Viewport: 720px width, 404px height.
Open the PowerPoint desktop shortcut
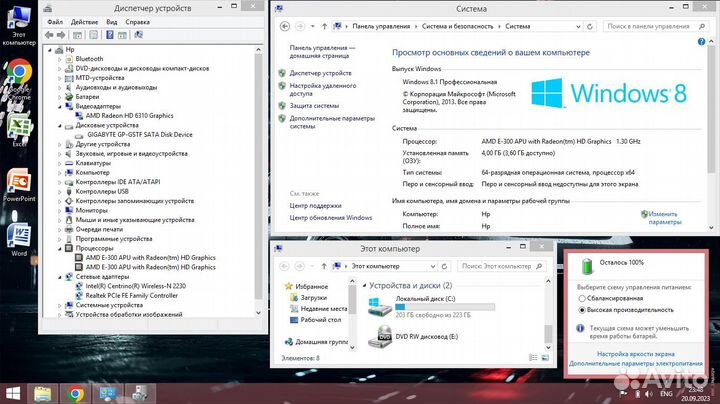(x=19, y=185)
